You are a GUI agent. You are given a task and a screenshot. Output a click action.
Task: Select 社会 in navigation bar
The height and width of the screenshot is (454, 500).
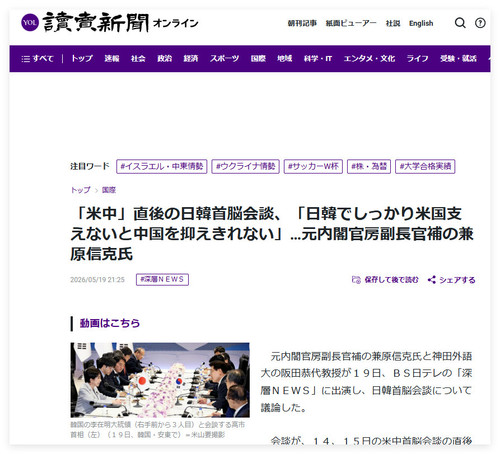point(138,59)
